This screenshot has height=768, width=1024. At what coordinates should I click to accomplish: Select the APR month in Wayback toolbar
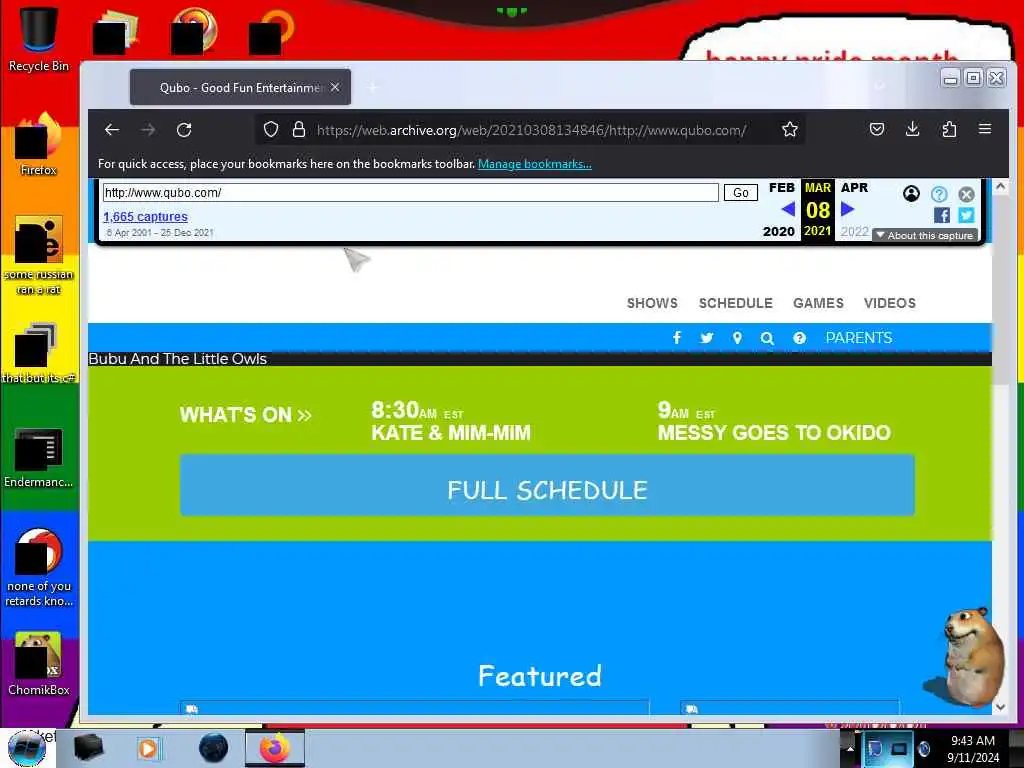tap(854, 188)
